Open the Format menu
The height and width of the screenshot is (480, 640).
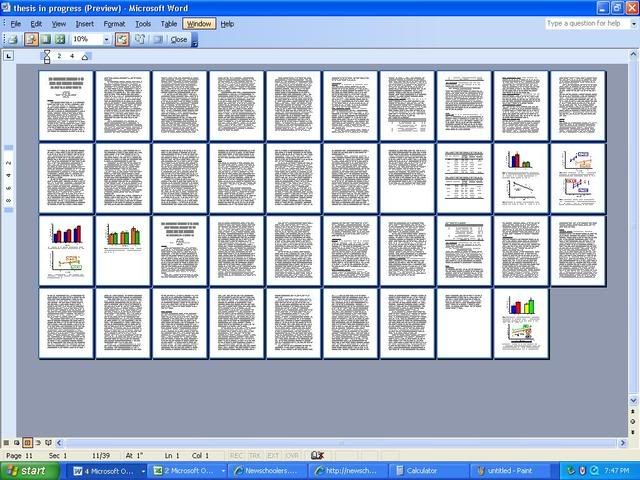(114, 23)
